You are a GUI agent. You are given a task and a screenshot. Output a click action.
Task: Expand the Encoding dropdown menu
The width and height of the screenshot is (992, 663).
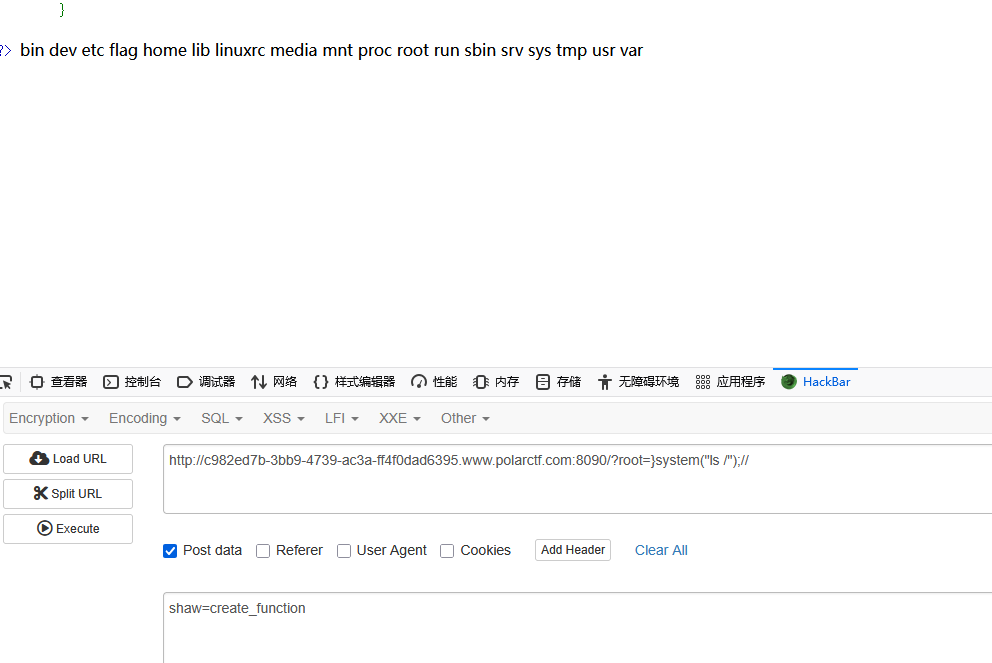pos(145,418)
